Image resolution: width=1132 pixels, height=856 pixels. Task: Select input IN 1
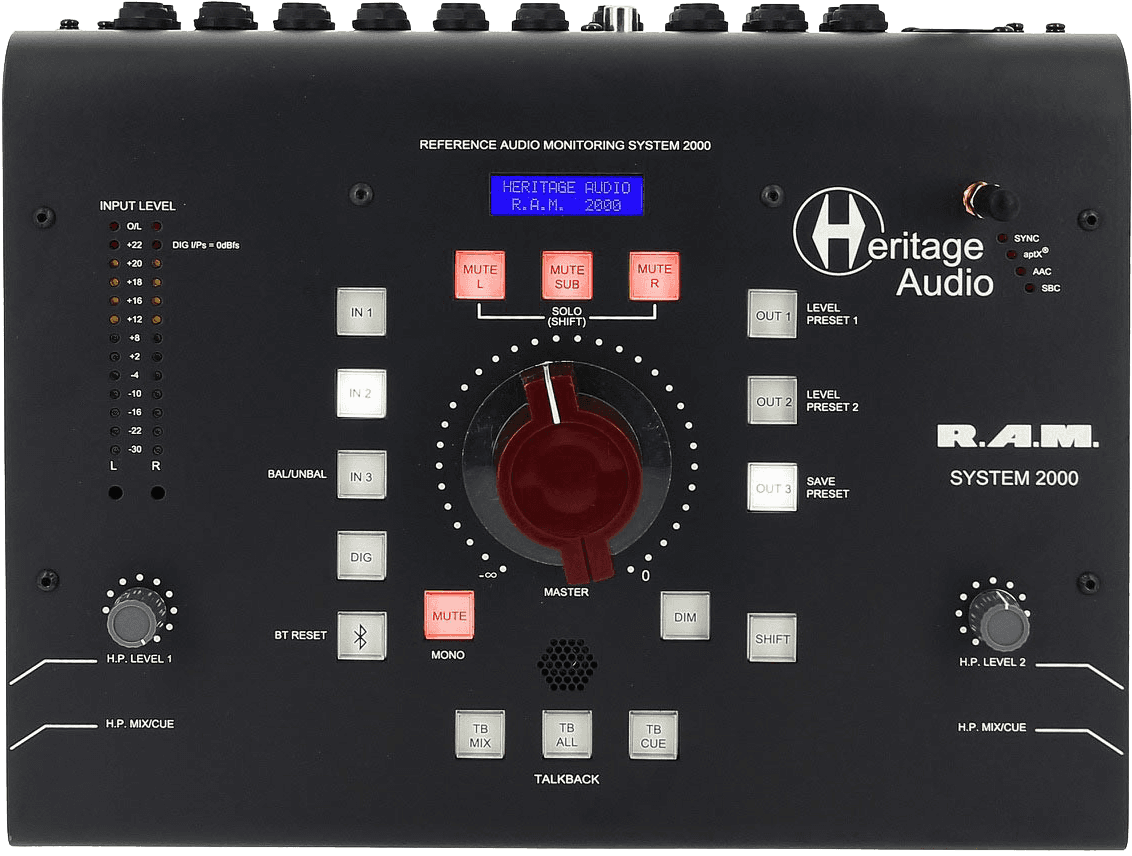tap(361, 312)
